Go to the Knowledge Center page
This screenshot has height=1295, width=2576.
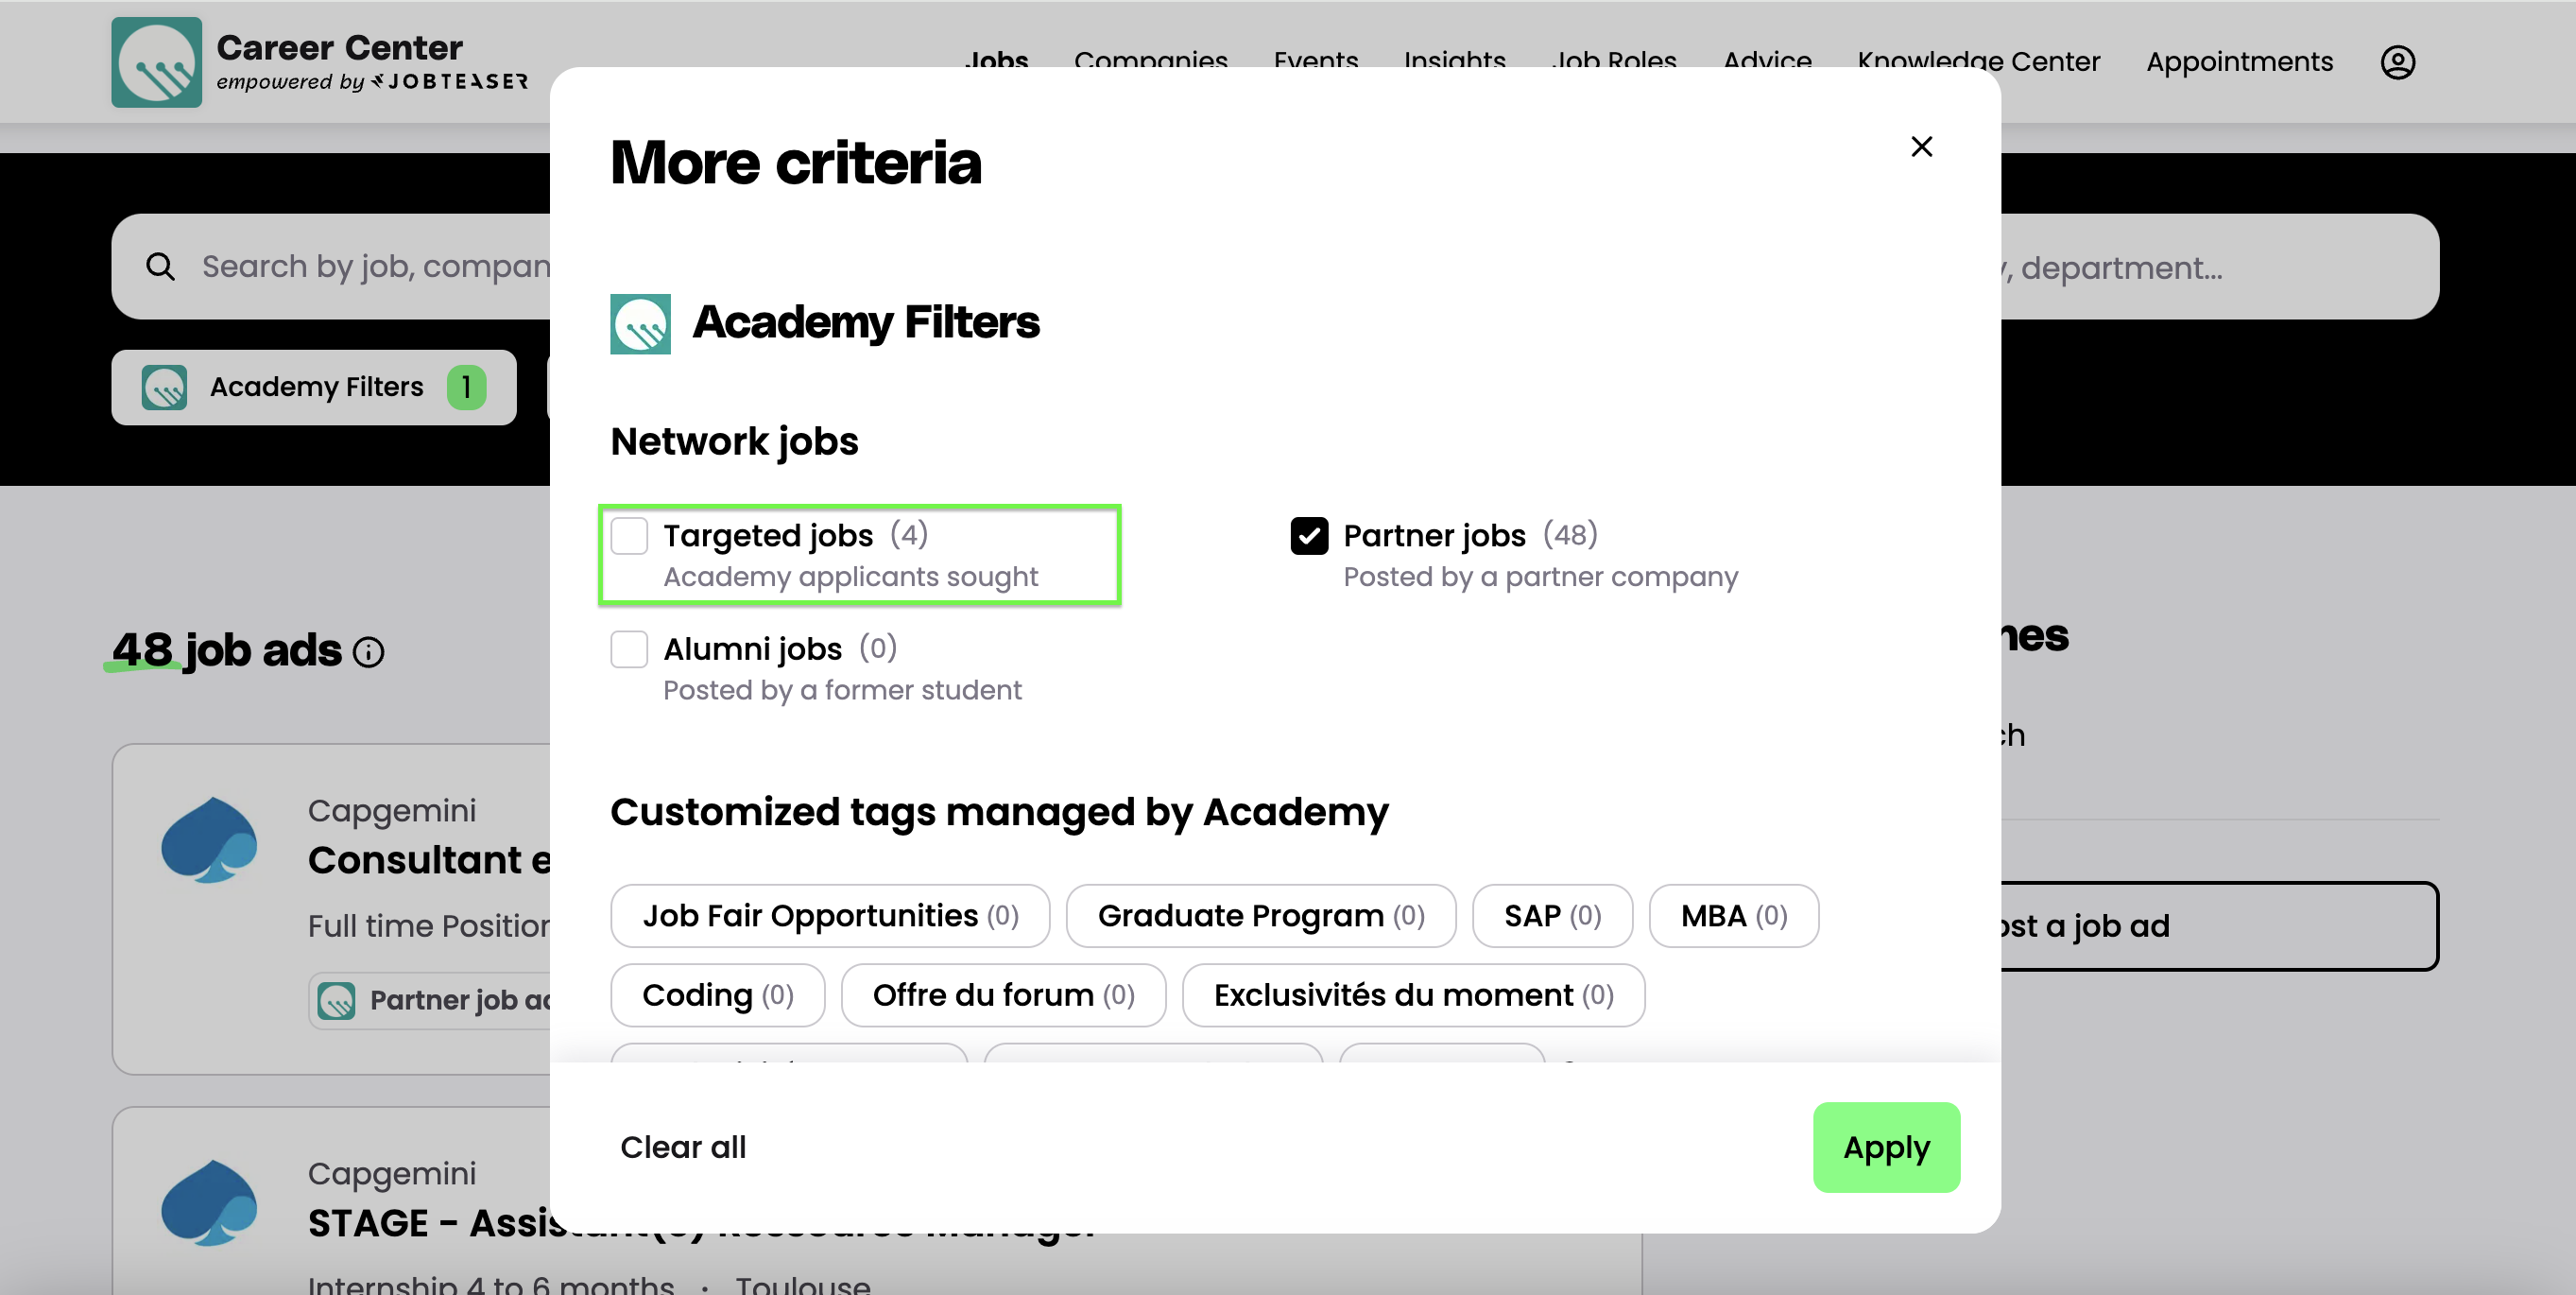coord(1978,62)
